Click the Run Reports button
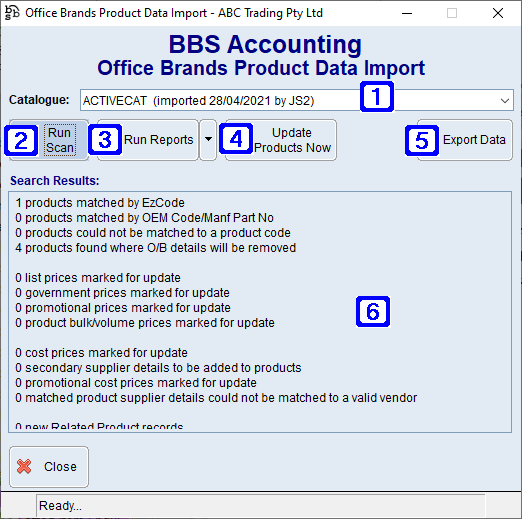522x519 pixels. [x=148, y=140]
